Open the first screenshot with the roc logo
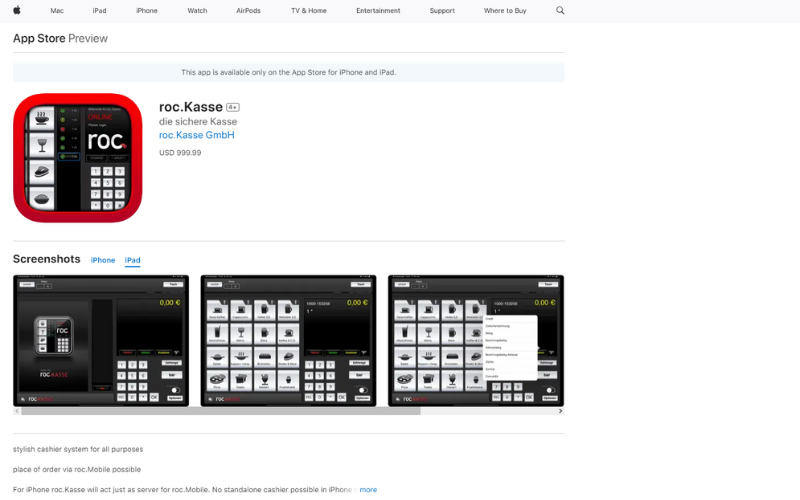Screen dimensions: 800x500 tap(101, 341)
